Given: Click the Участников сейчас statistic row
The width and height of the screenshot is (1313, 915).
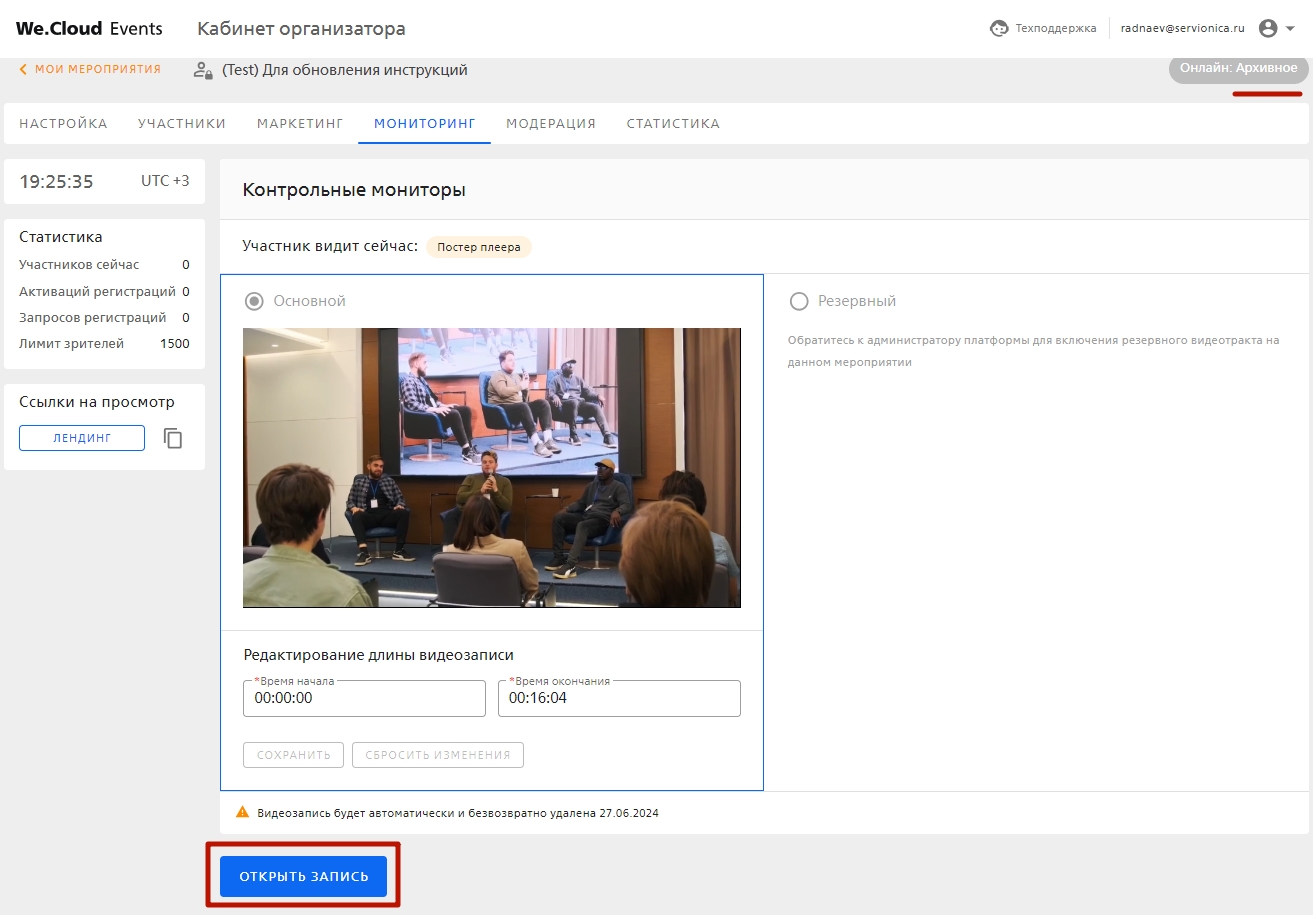Looking at the screenshot, I should point(104,265).
